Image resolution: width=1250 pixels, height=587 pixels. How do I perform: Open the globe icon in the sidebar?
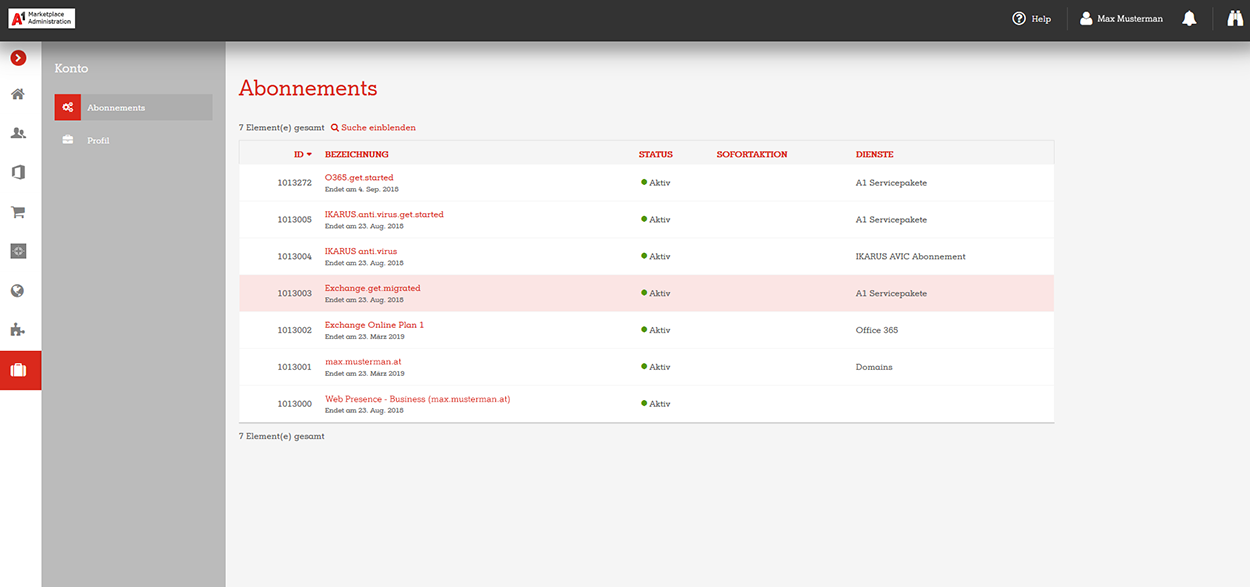coord(18,291)
